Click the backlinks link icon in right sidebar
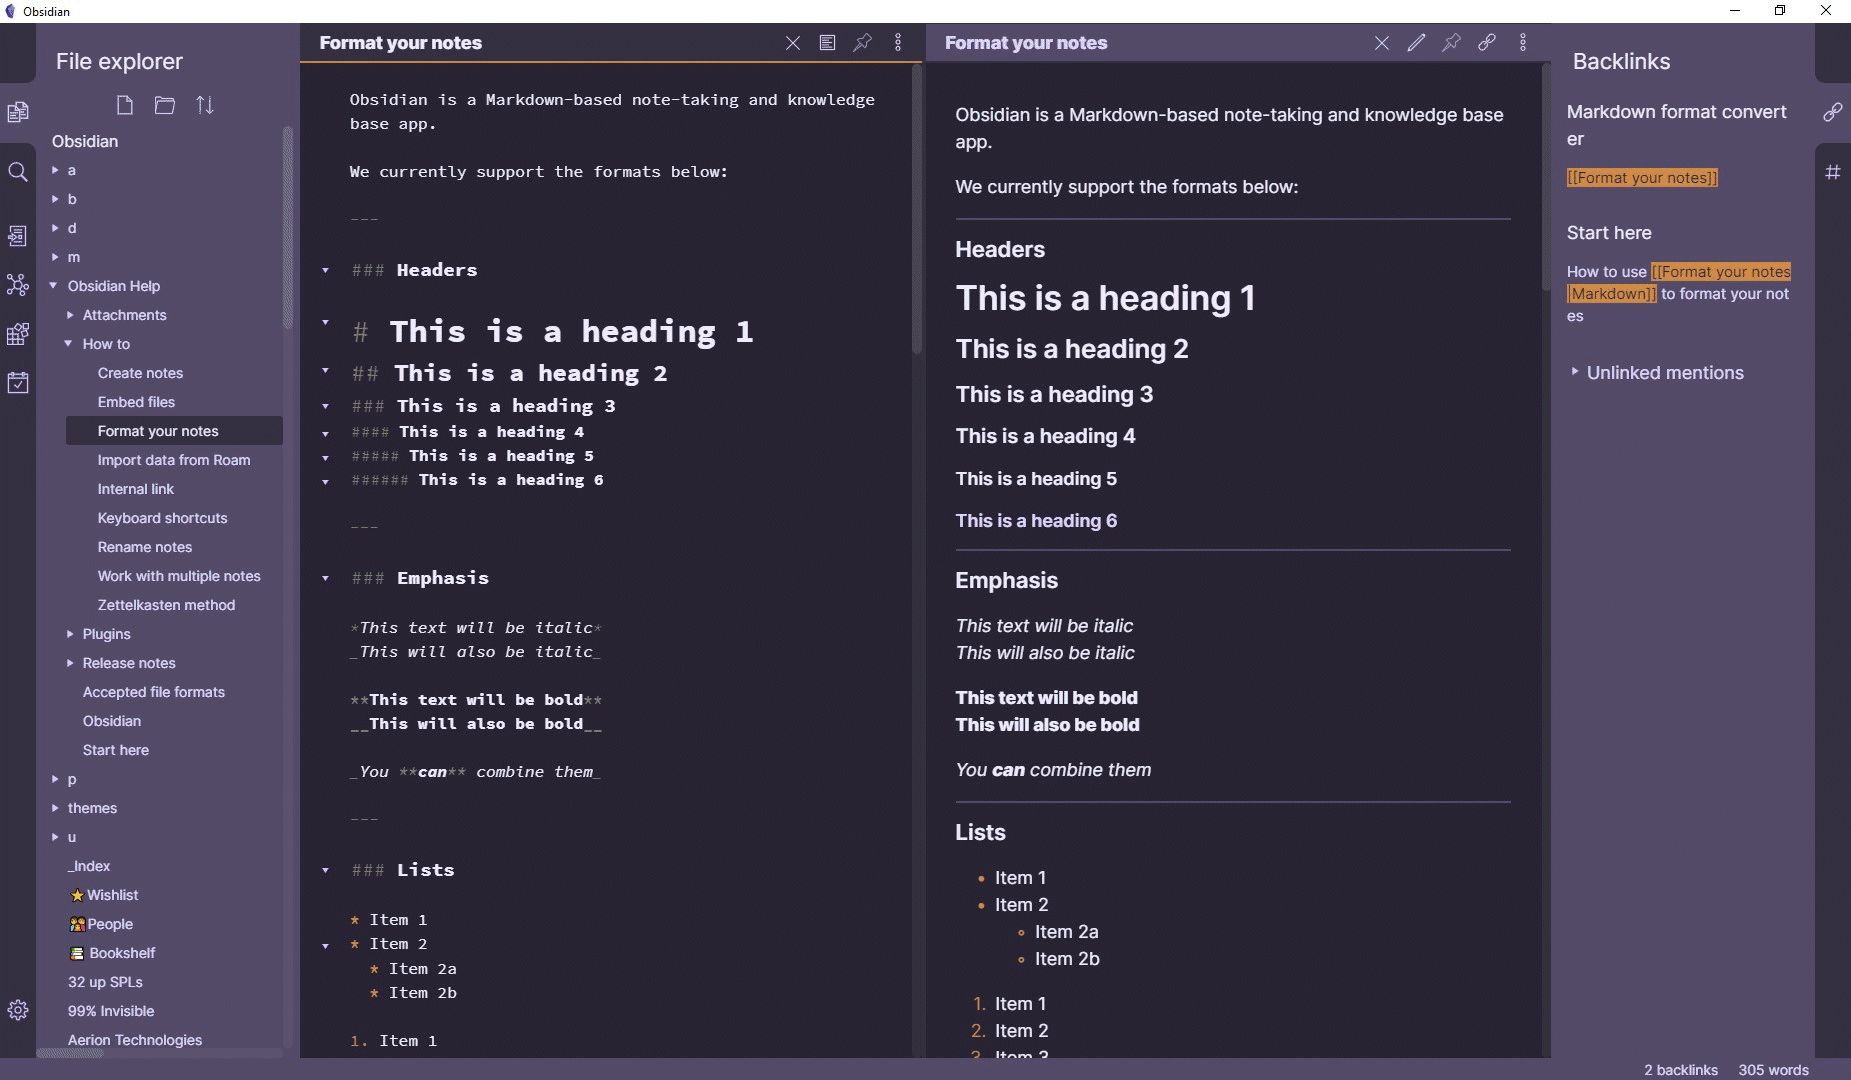 pyautogui.click(x=1833, y=112)
